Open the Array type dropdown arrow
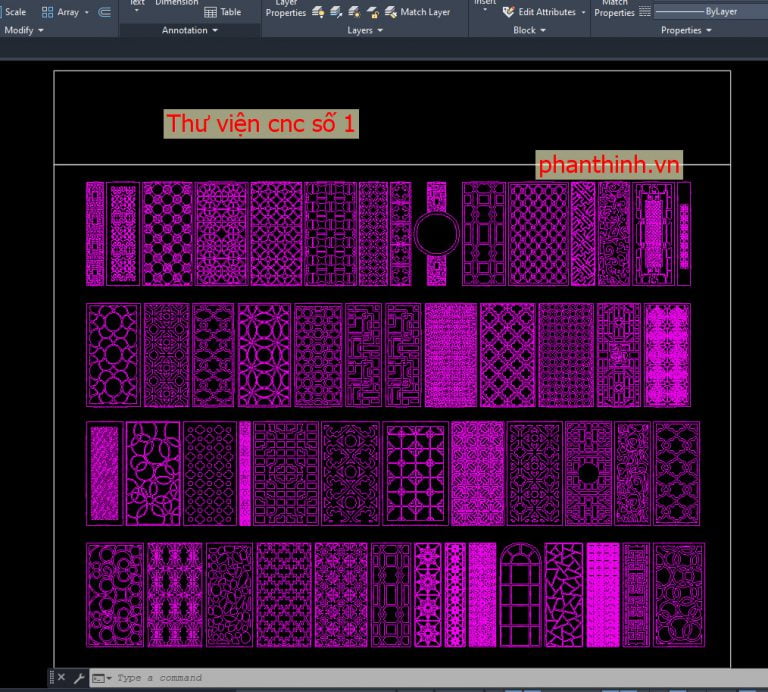This screenshot has height=692, width=768. (87, 12)
